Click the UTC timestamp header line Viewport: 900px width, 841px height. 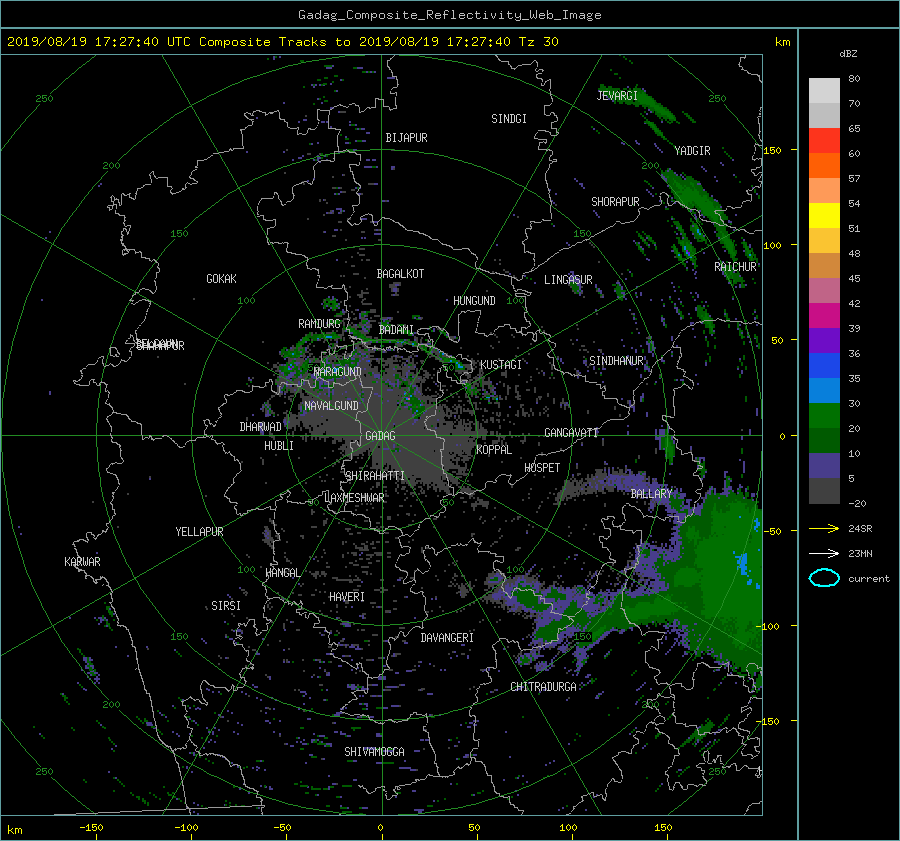tap(282, 42)
